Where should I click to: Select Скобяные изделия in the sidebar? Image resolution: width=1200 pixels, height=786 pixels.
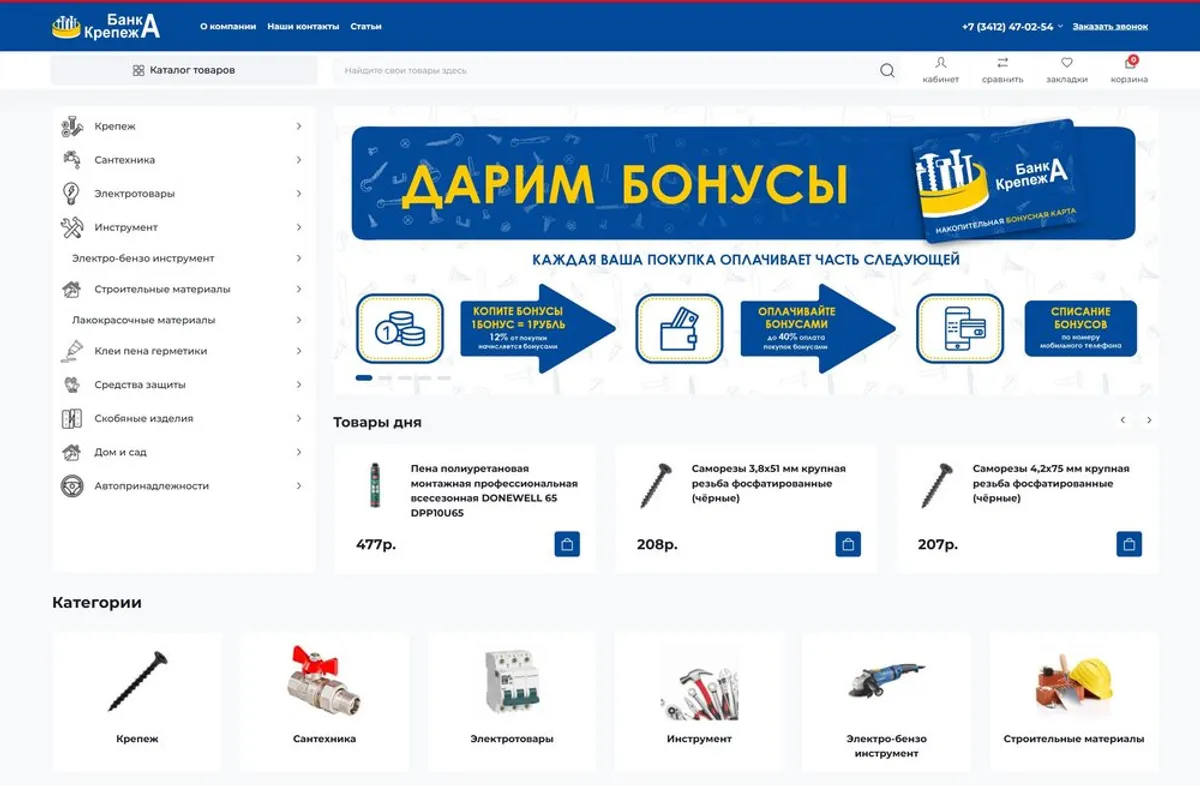[144, 418]
